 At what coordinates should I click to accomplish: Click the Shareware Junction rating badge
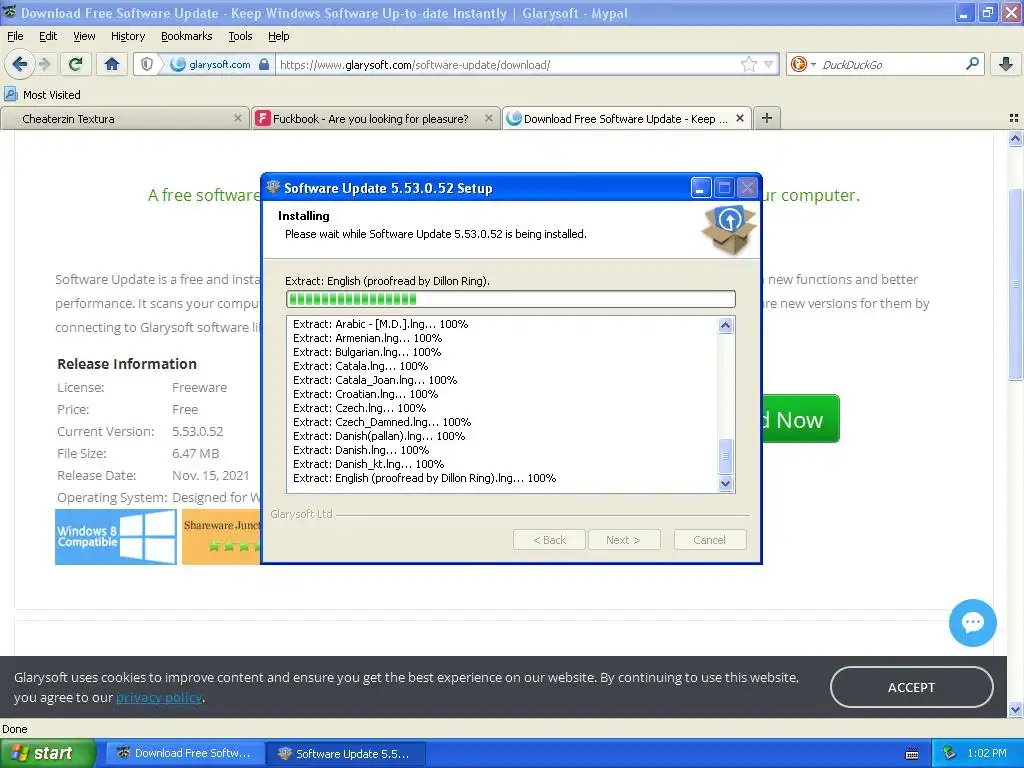point(221,537)
